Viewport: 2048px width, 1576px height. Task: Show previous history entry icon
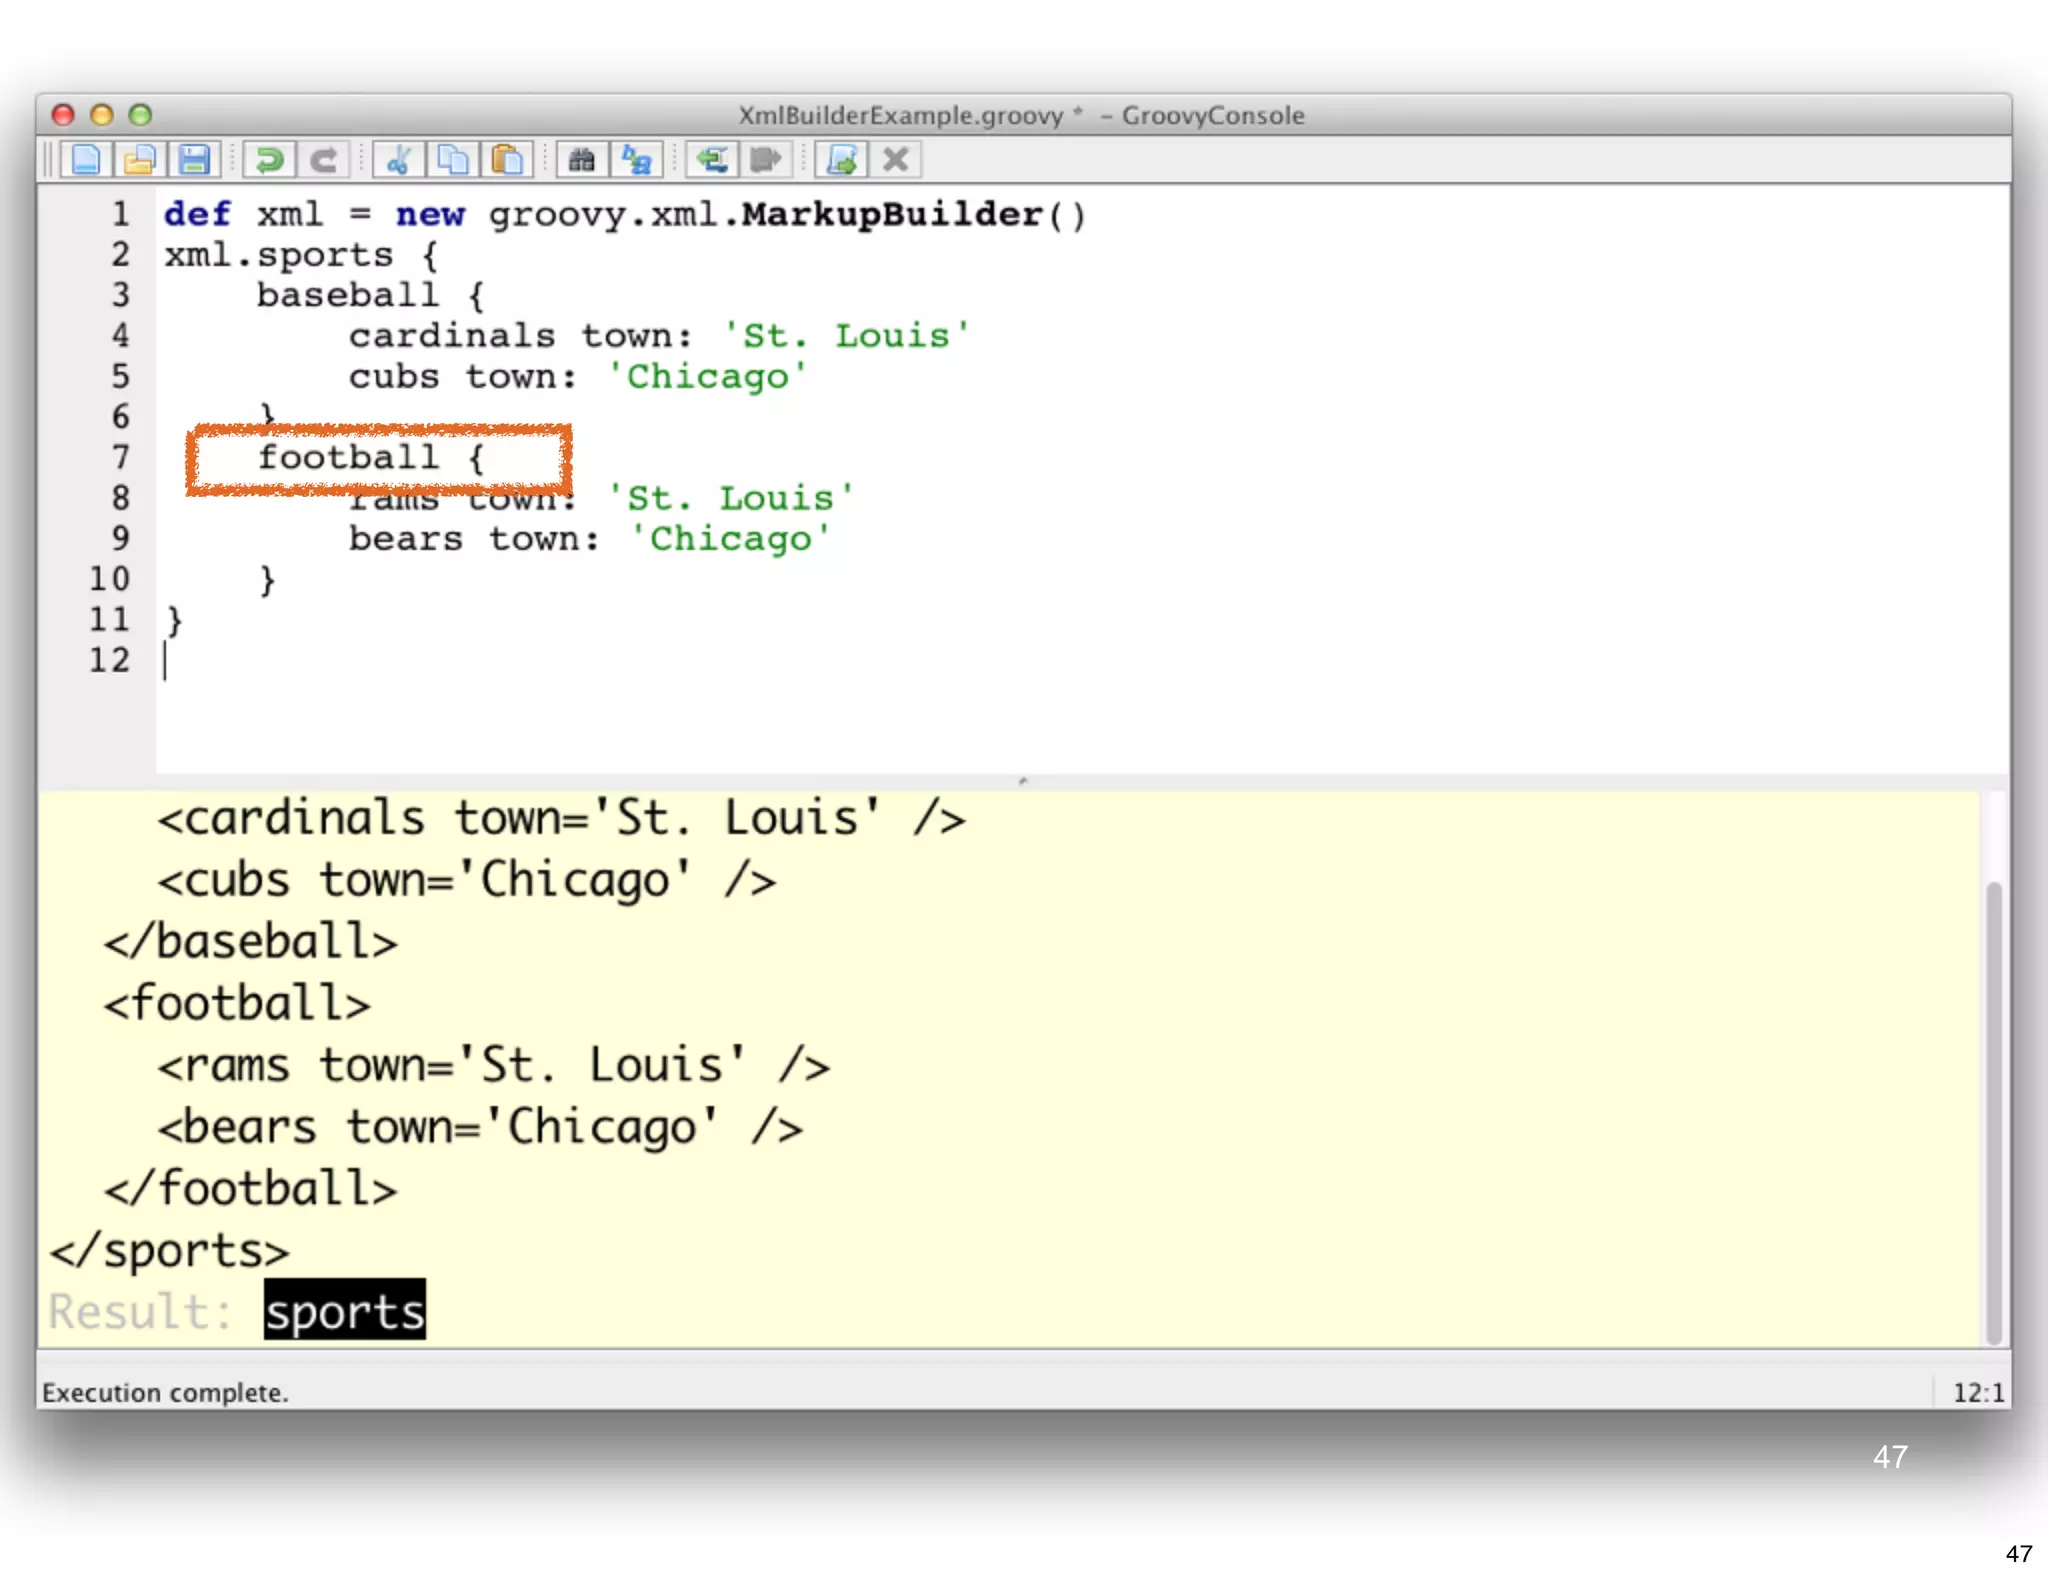point(712,160)
